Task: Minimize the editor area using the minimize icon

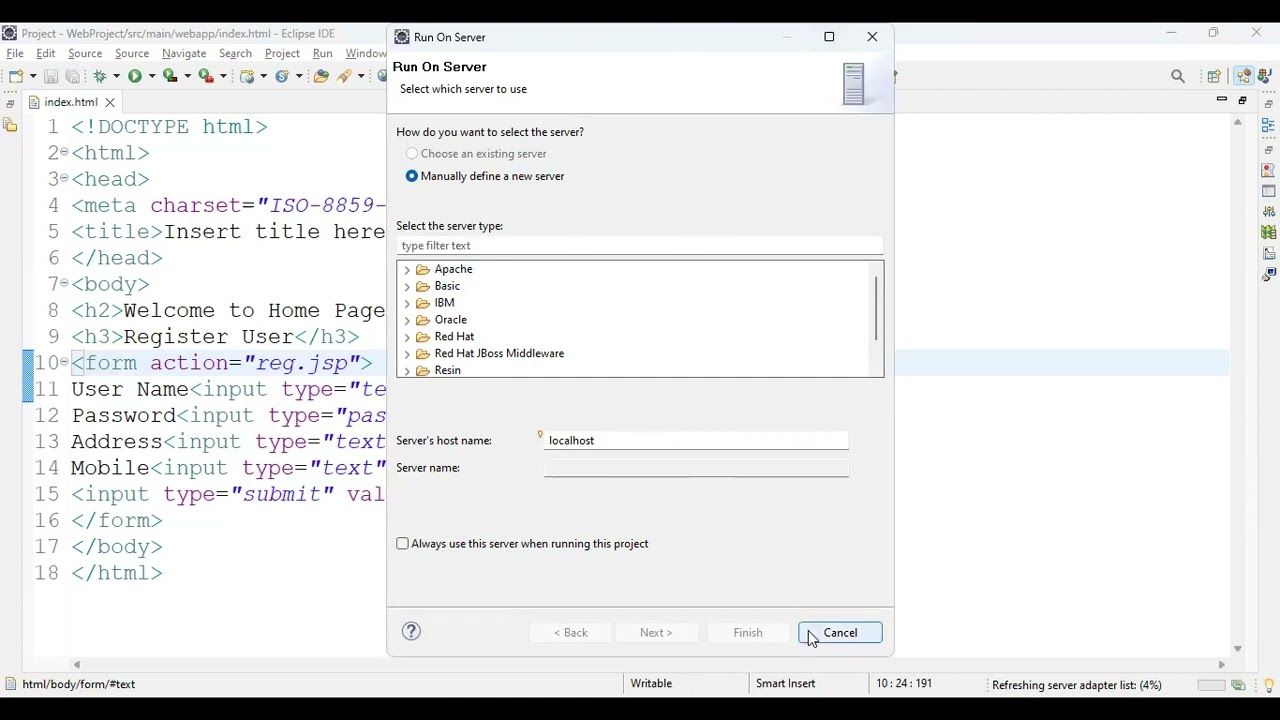Action: pyautogui.click(x=1221, y=100)
